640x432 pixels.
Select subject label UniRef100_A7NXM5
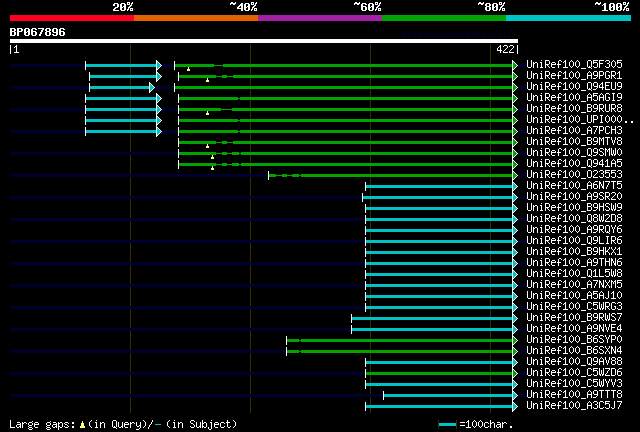point(574,285)
